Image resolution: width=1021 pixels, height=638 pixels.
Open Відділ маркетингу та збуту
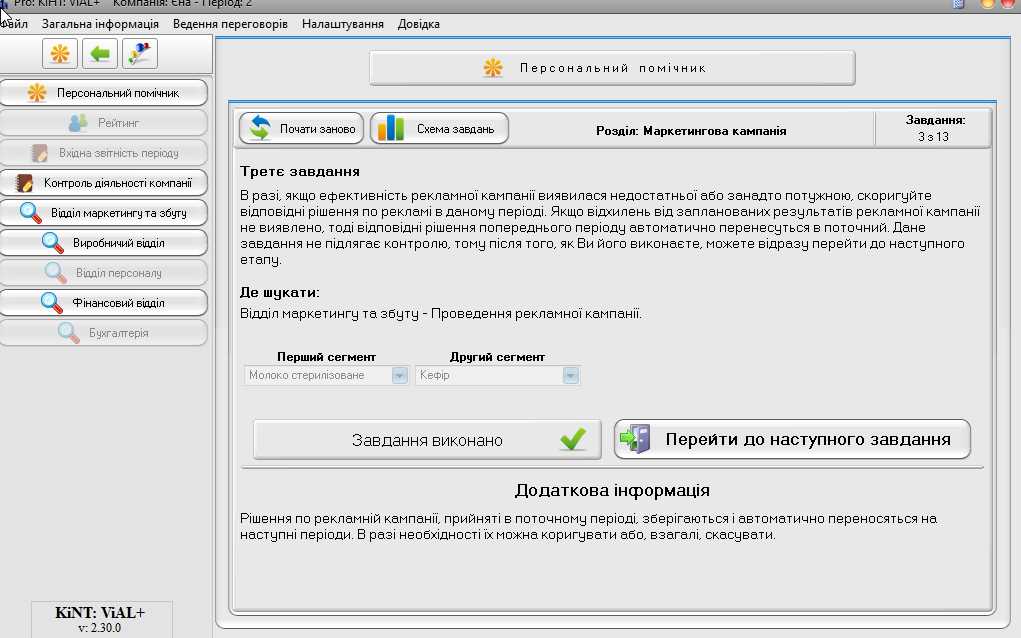pyautogui.click(x=104, y=213)
